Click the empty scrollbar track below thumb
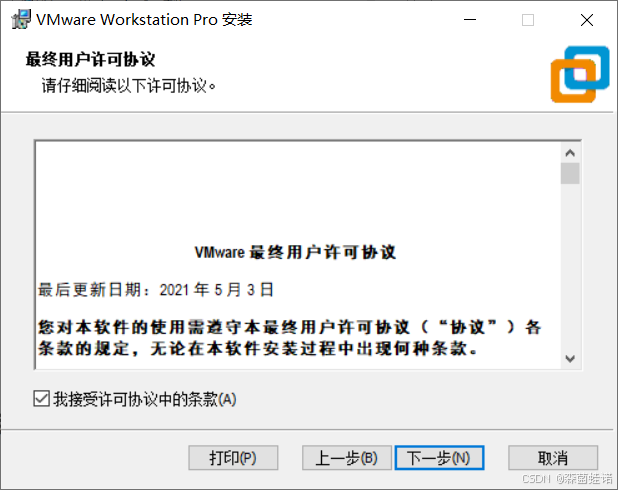Image resolution: width=618 pixels, height=490 pixels. click(x=570, y=266)
